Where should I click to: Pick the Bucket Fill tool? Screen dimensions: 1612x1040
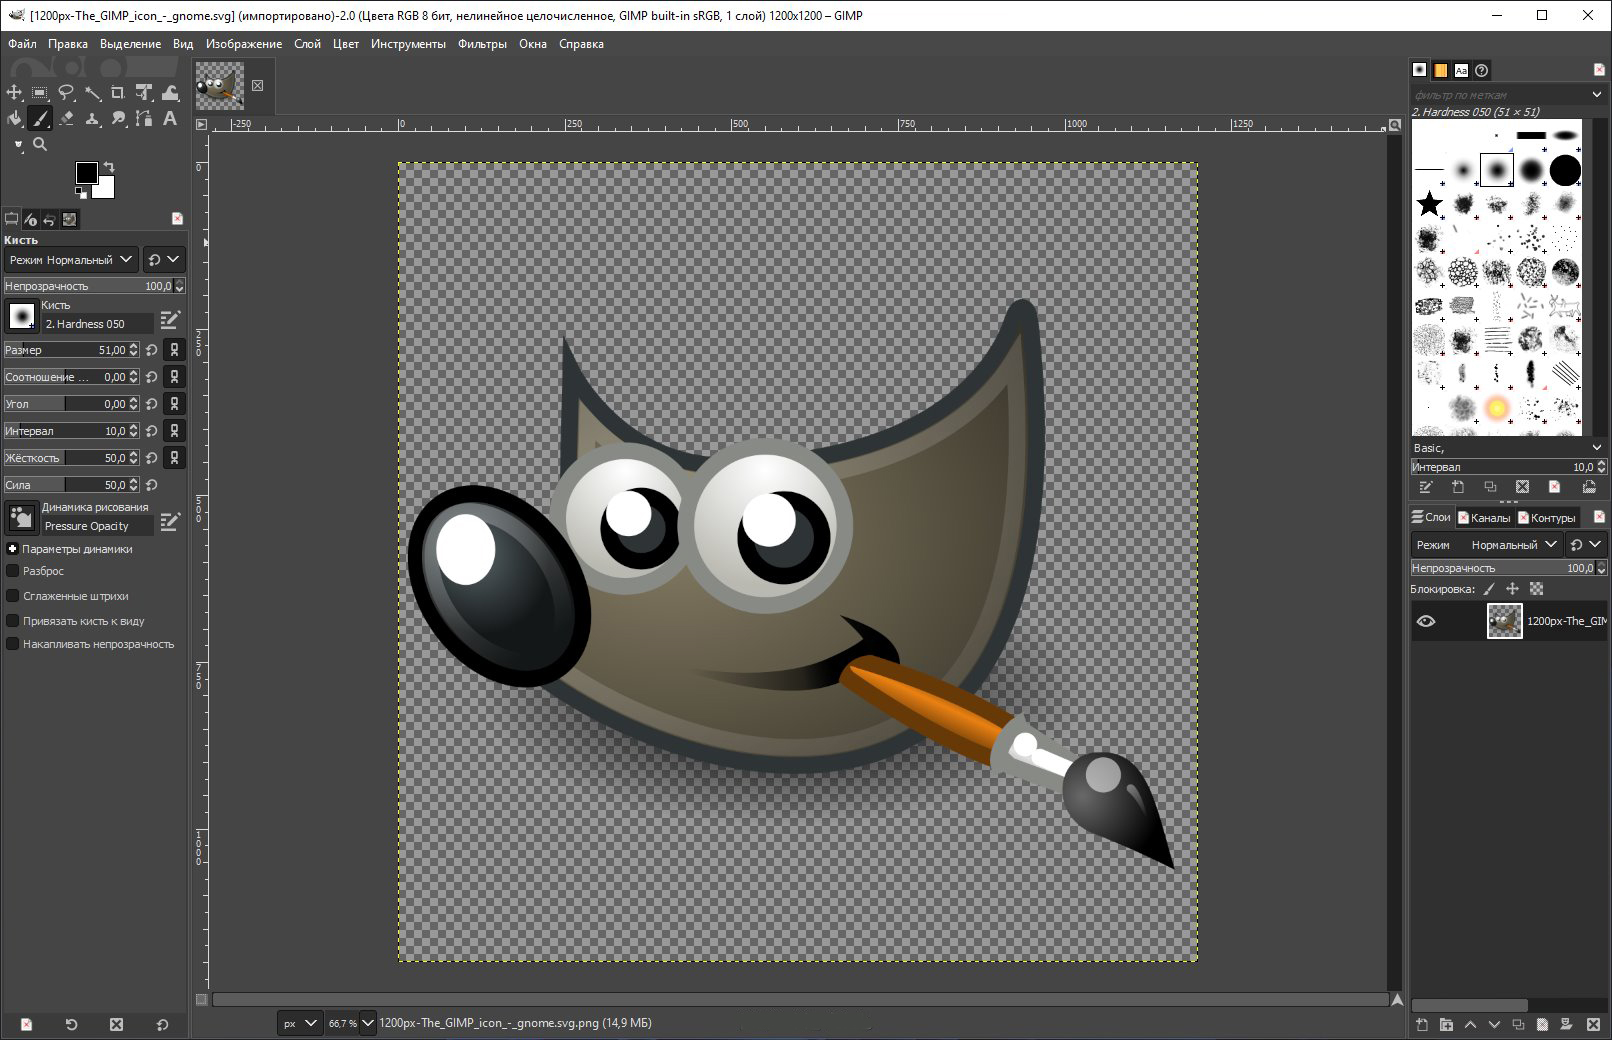click(14, 119)
